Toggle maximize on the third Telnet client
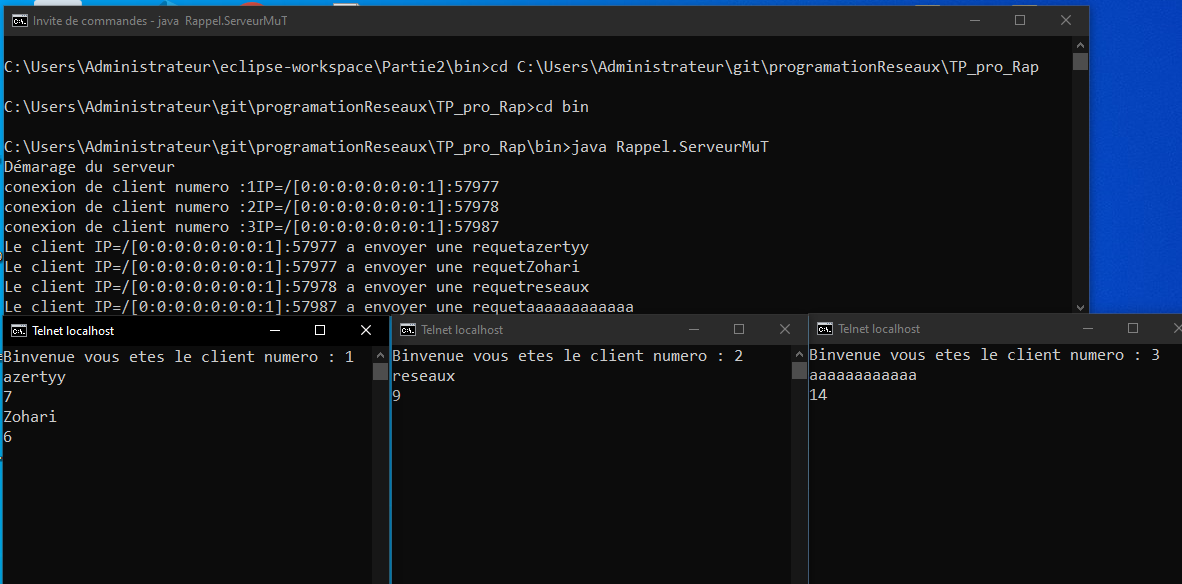This screenshot has width=1182, height=584. tap(1132, 328)
